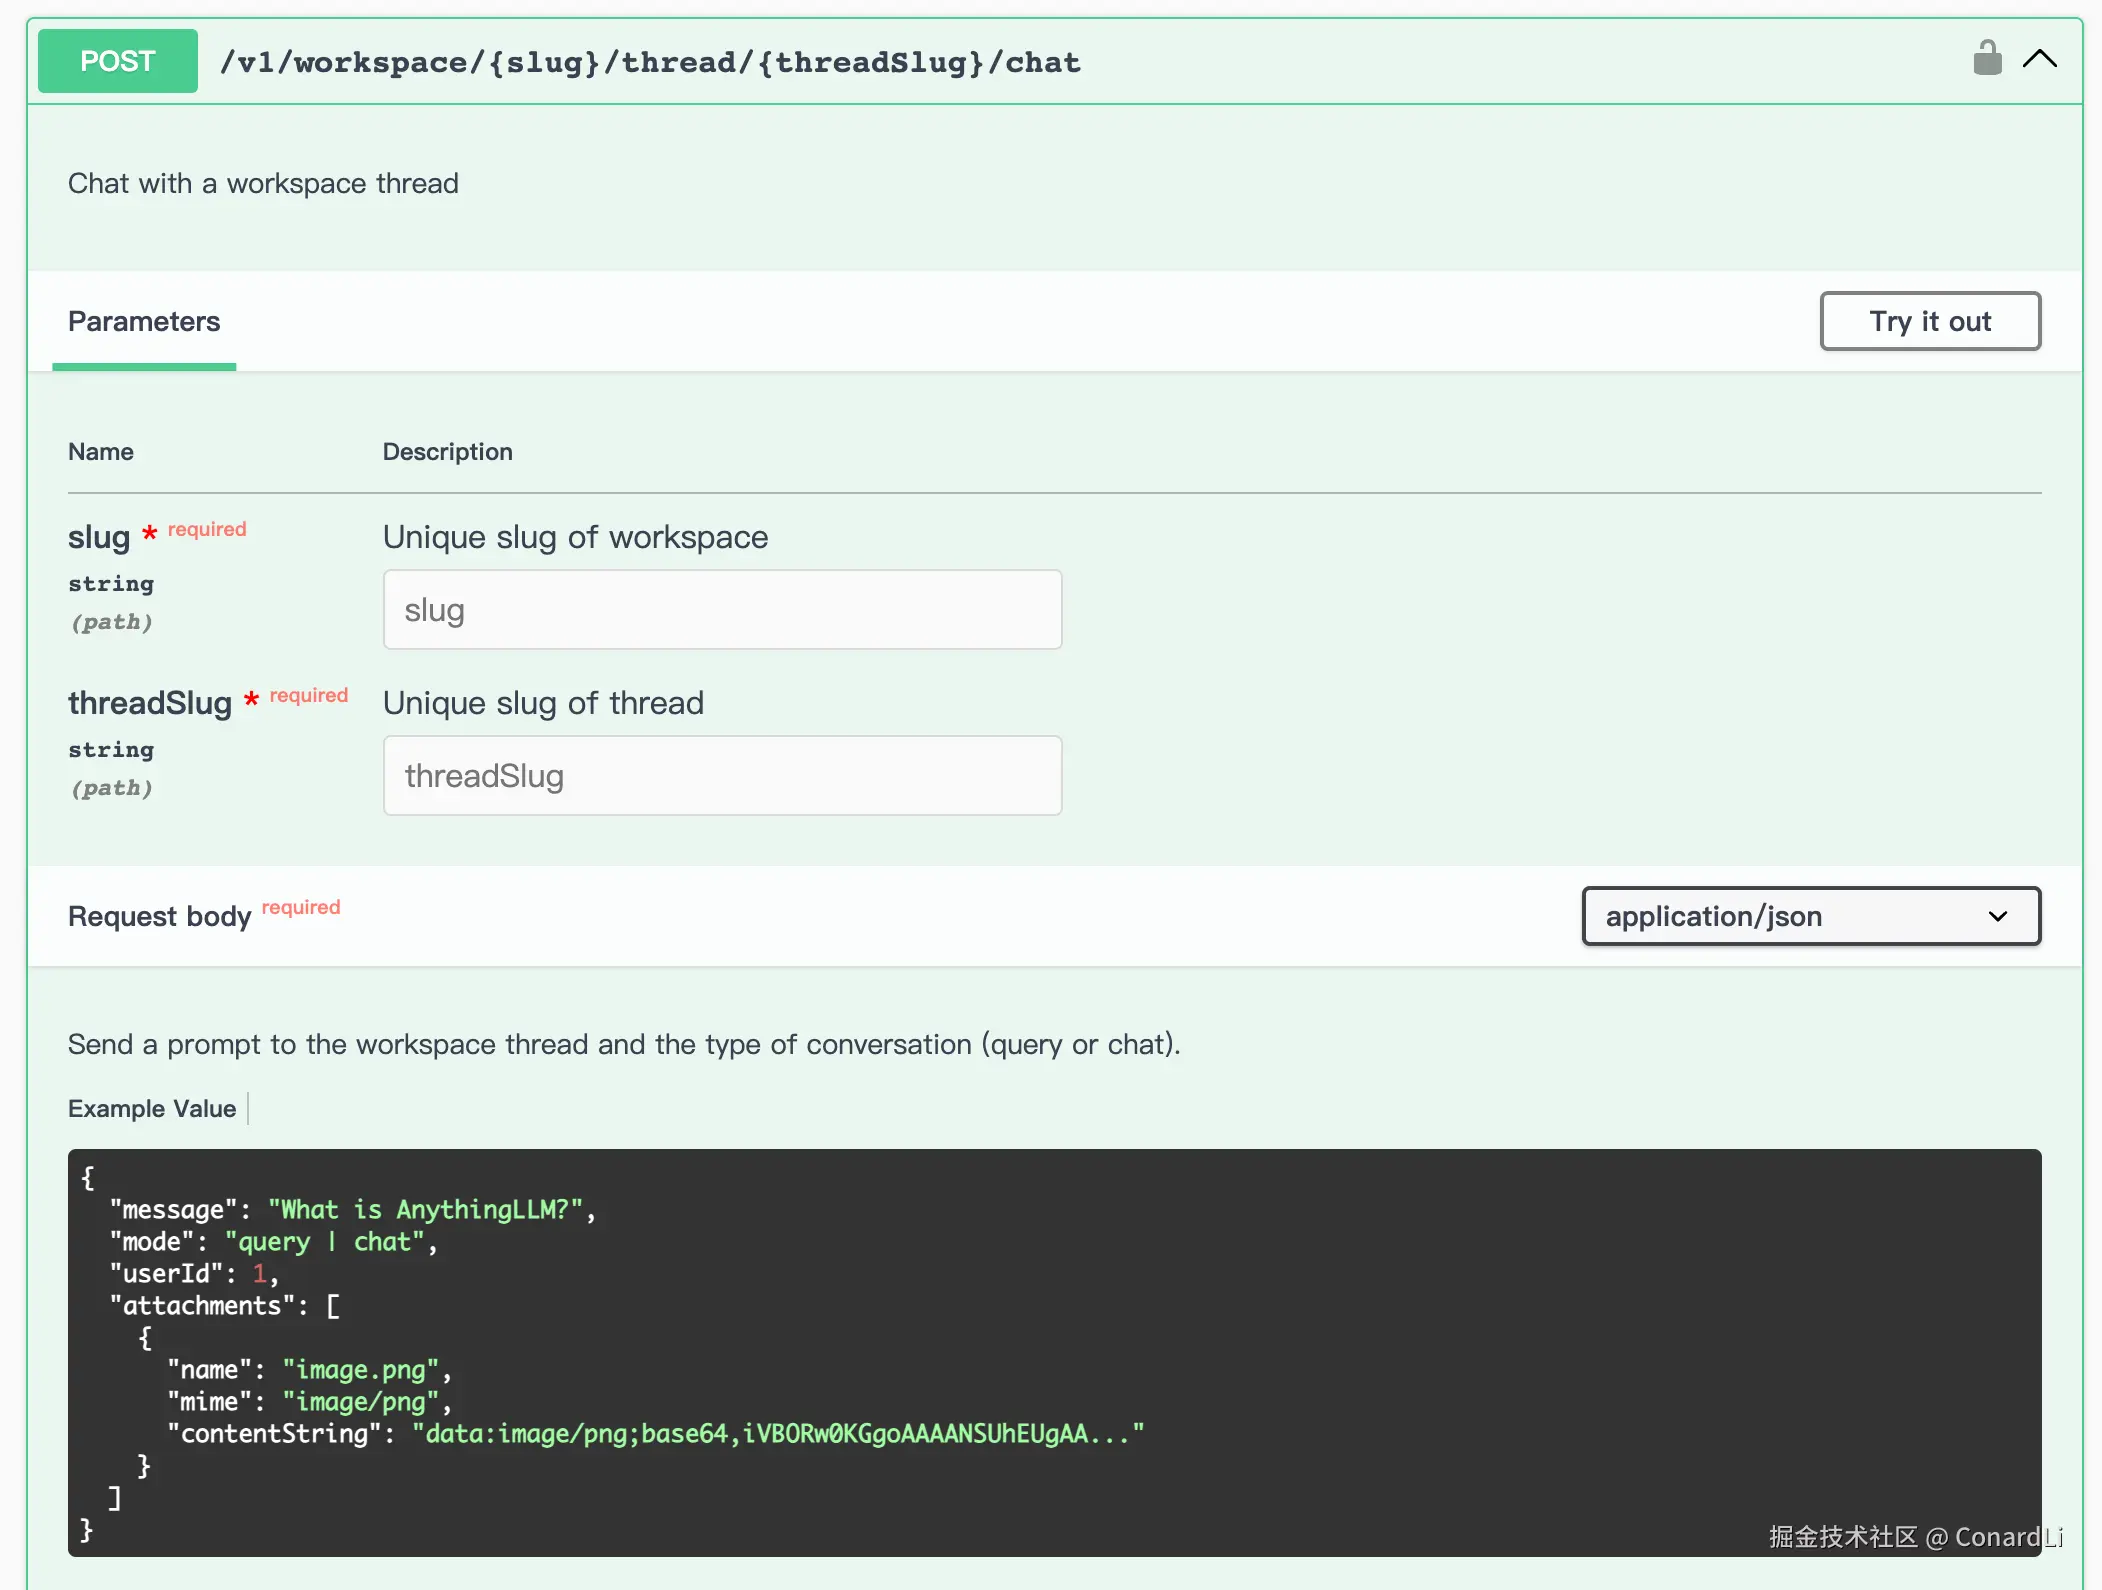Click the authorization lock icon
This screenshot has width=2102, height=1590.
(1986, 59)
